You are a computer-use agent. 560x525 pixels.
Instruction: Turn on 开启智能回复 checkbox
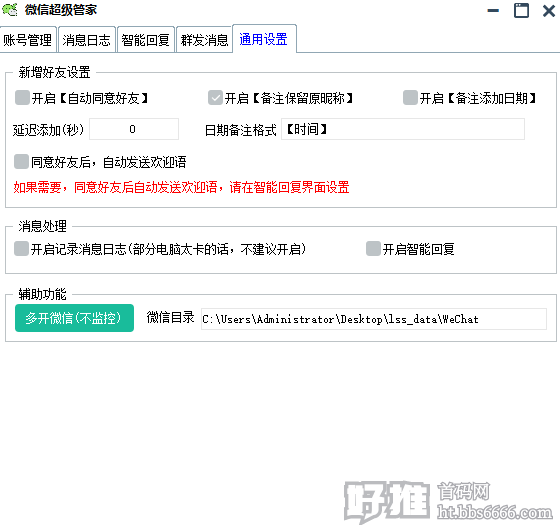point(373,249)
